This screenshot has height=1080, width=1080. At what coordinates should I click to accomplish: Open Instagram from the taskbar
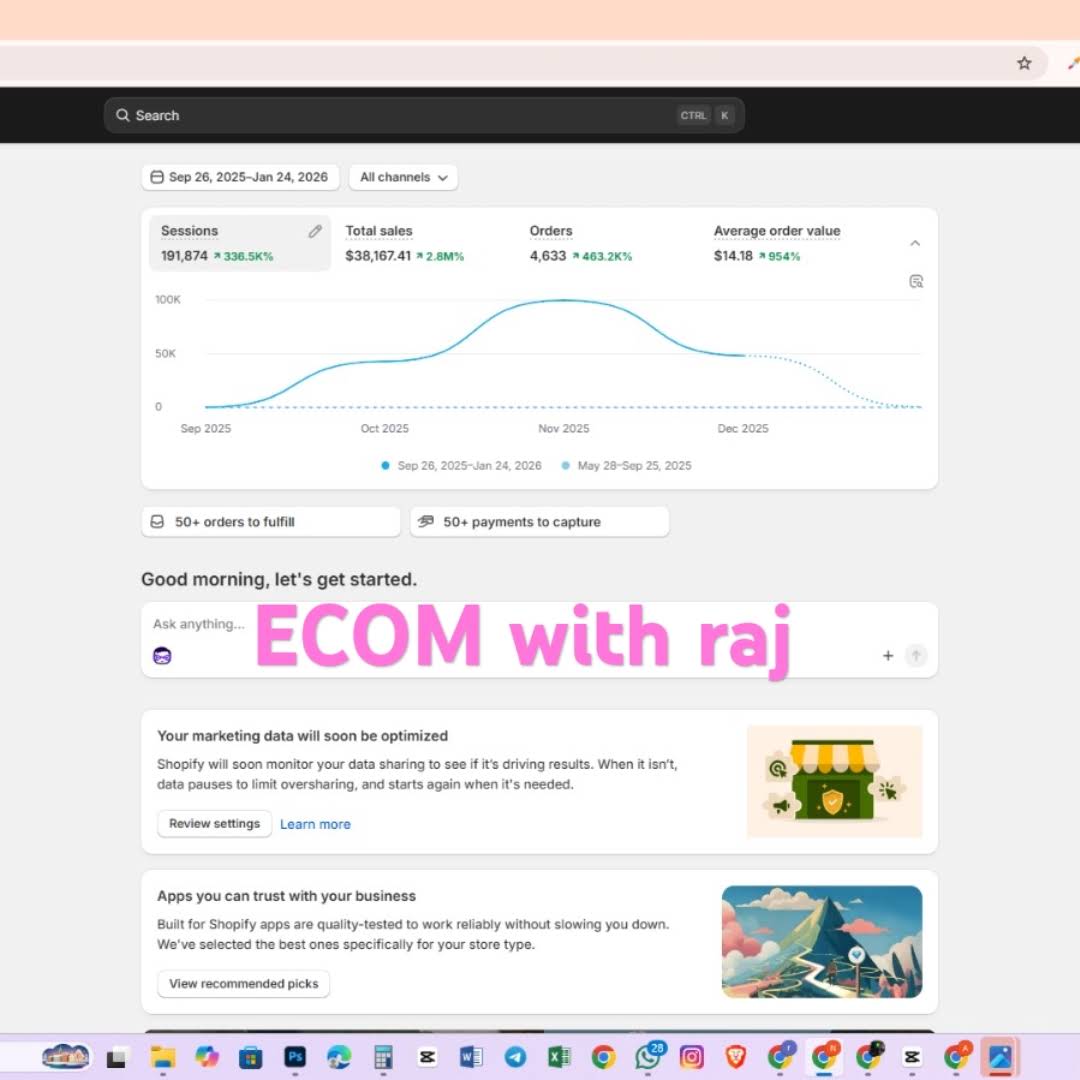pos(692,1057)
